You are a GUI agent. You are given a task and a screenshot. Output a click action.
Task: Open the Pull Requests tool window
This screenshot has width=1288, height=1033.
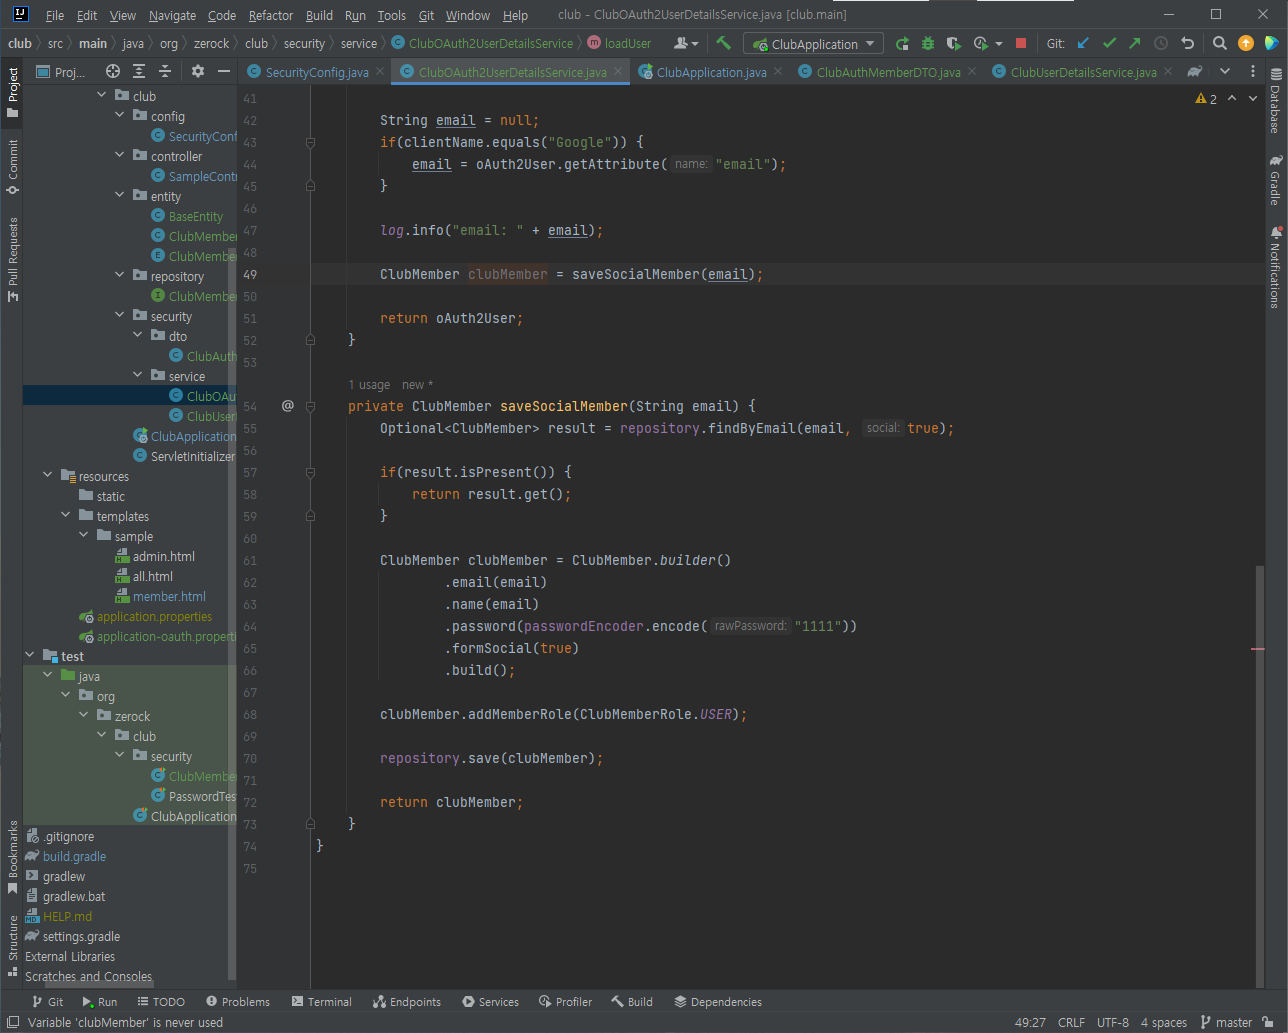[12, 259]
